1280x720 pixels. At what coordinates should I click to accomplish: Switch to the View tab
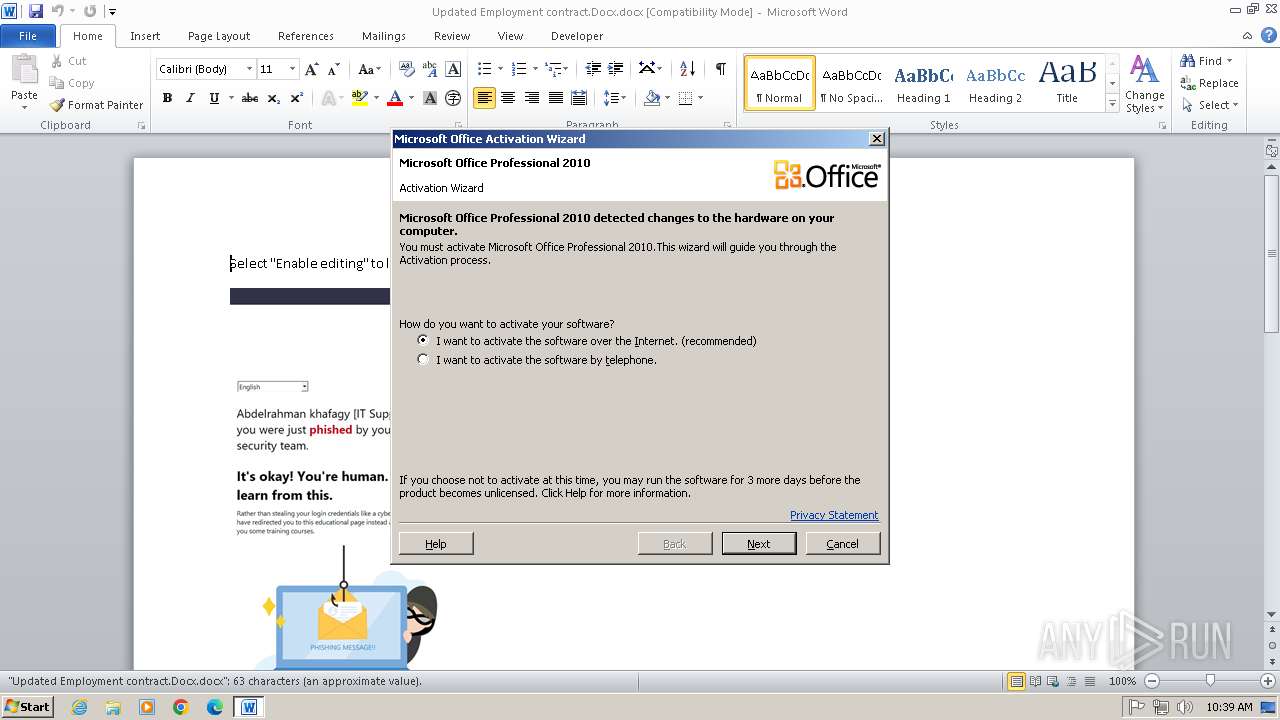click(510, 36)
